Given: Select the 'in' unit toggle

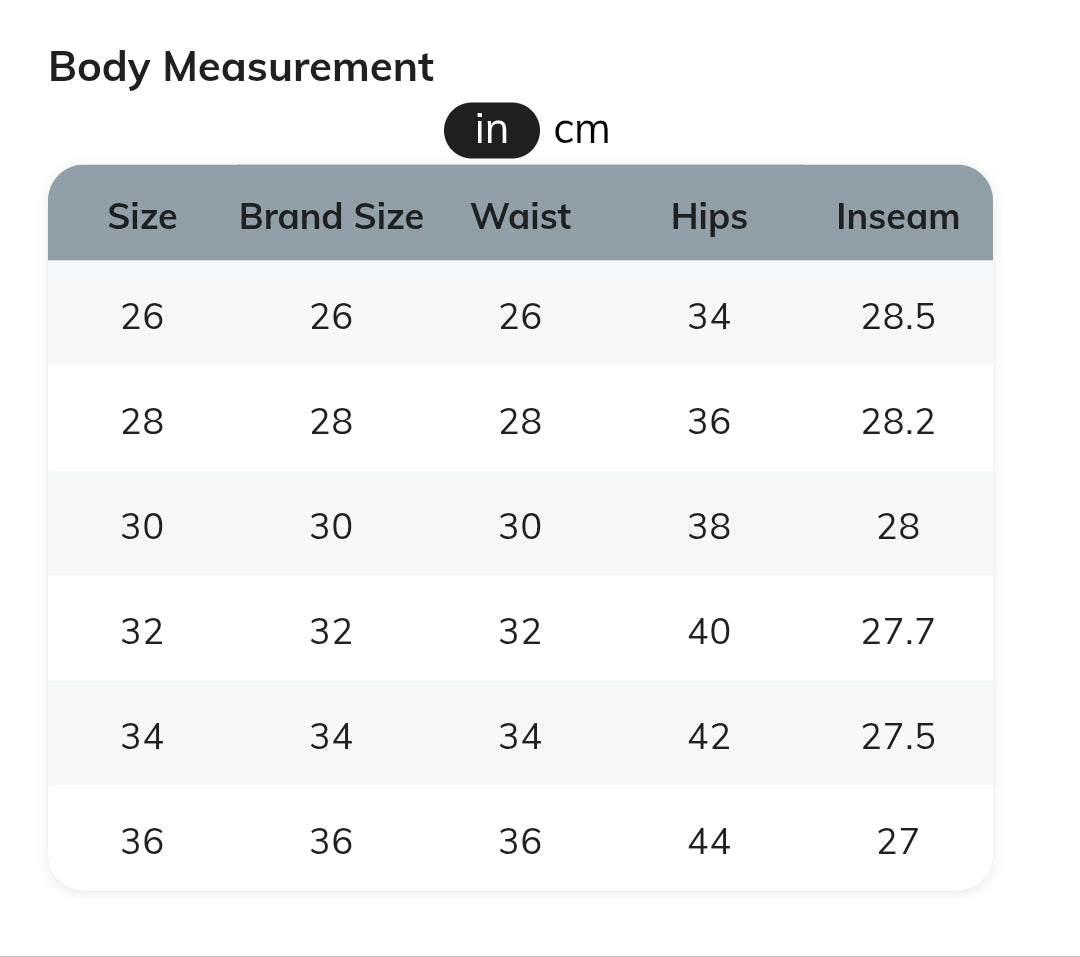Looking at the screenshot, I should tap(492, 130).
